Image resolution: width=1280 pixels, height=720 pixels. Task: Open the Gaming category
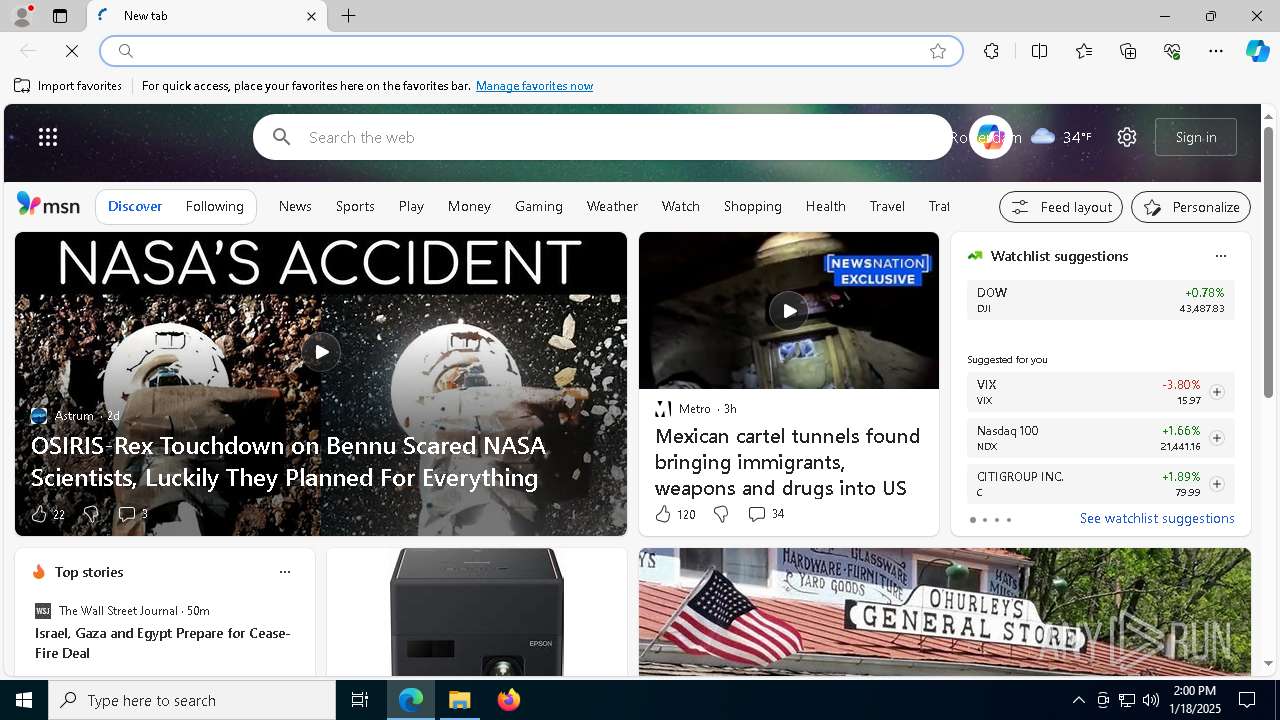pyautogui.click(x=539, y=206)
